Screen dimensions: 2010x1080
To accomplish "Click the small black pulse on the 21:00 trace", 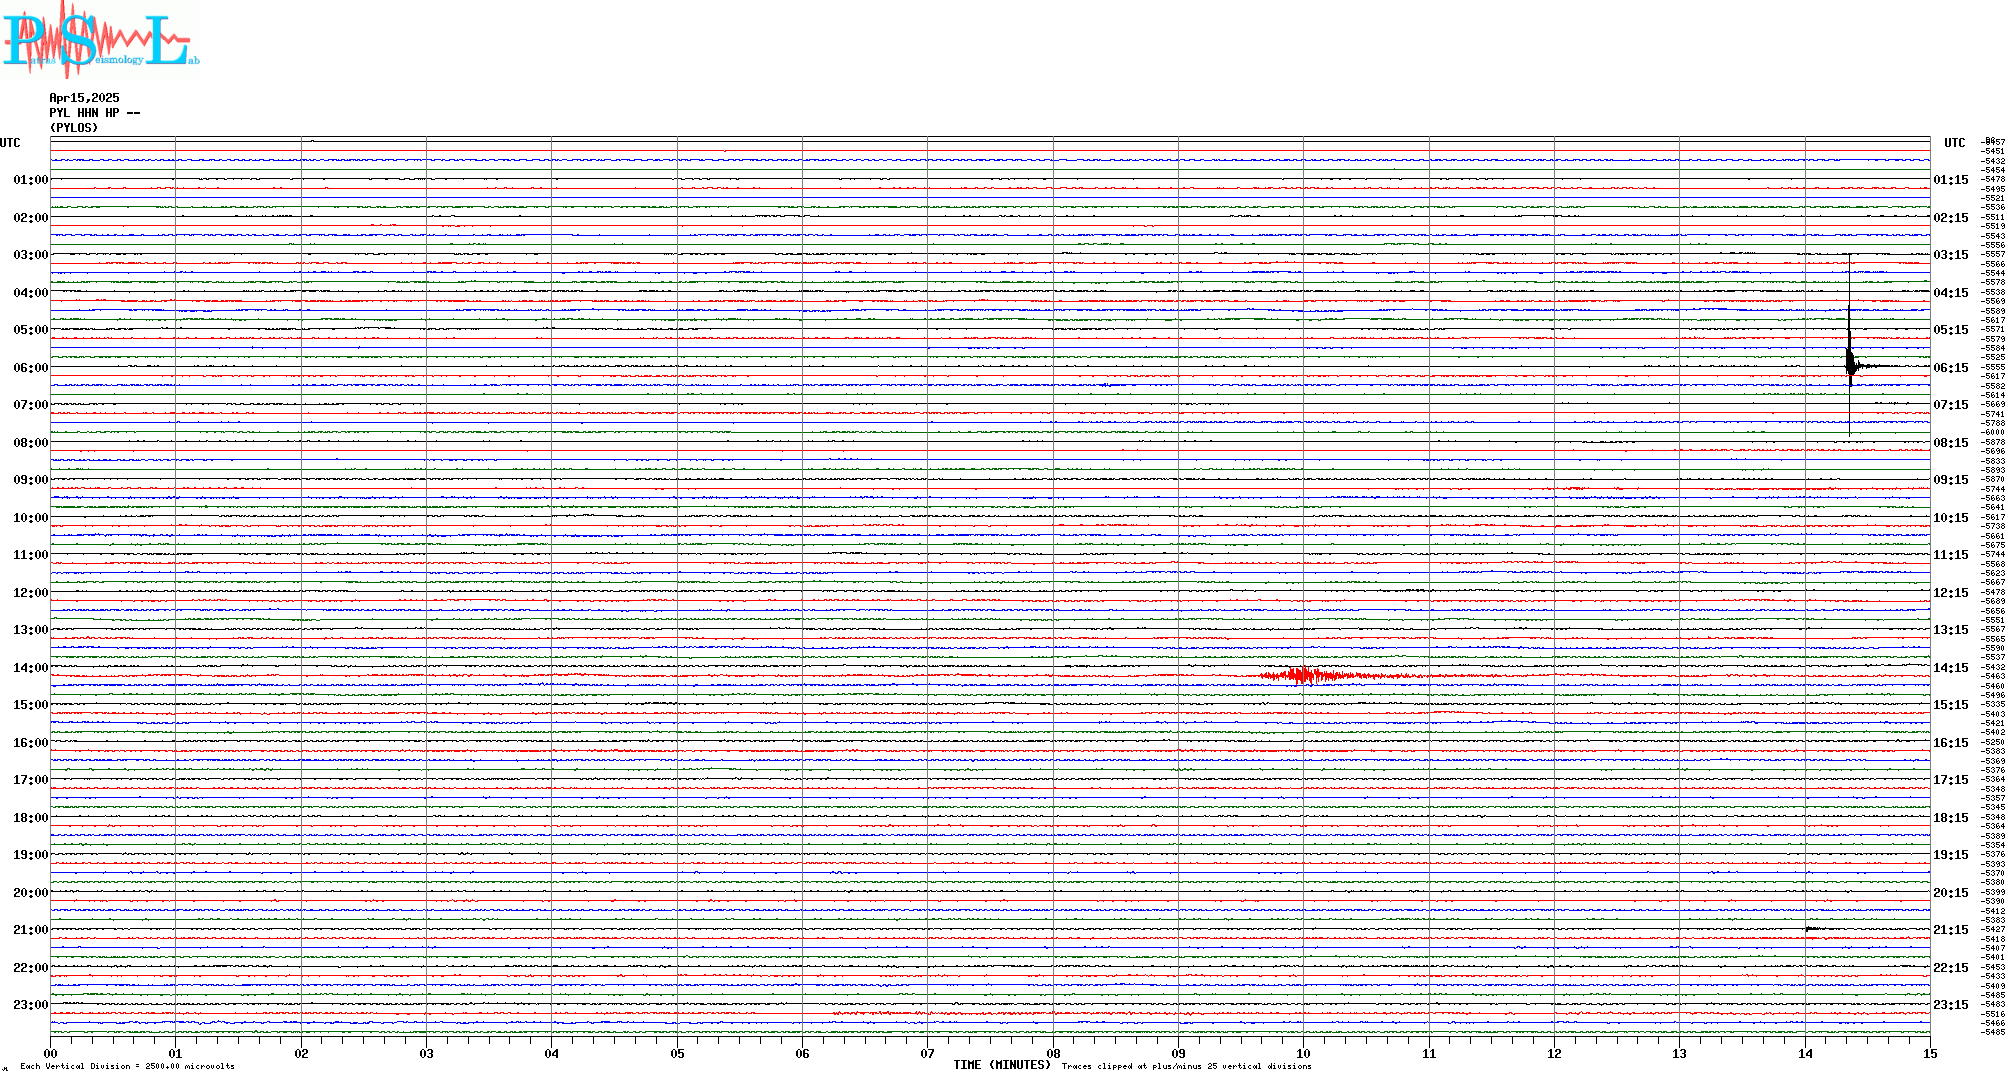I will (x=1812, y=929).
